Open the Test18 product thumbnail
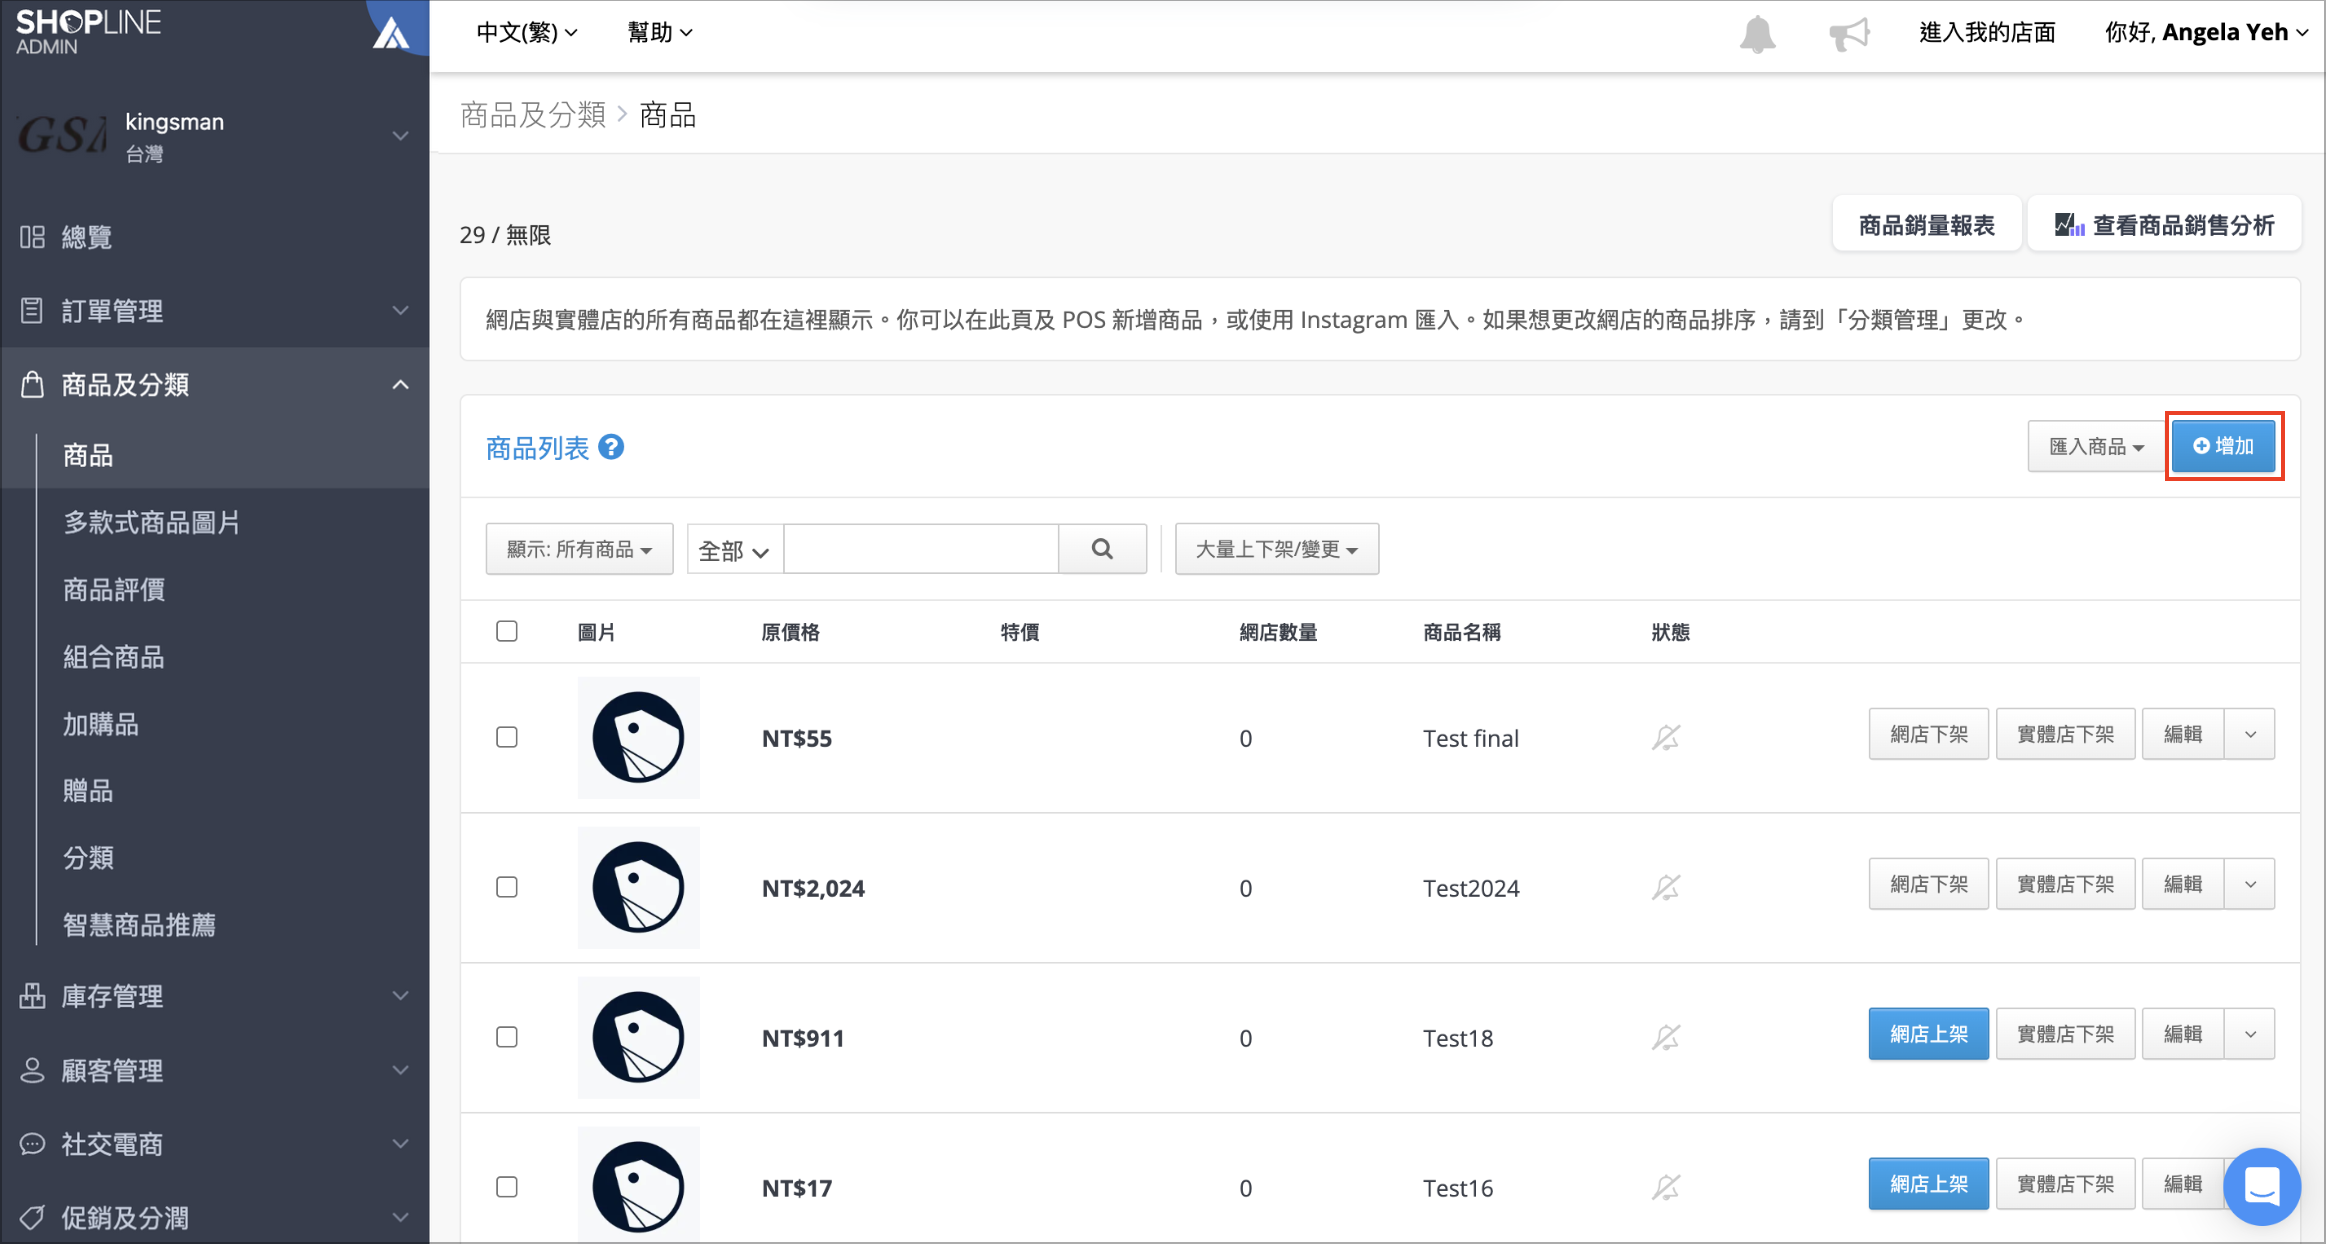The width and height of the screenshot is (2326, 1244). point(638,1038)
